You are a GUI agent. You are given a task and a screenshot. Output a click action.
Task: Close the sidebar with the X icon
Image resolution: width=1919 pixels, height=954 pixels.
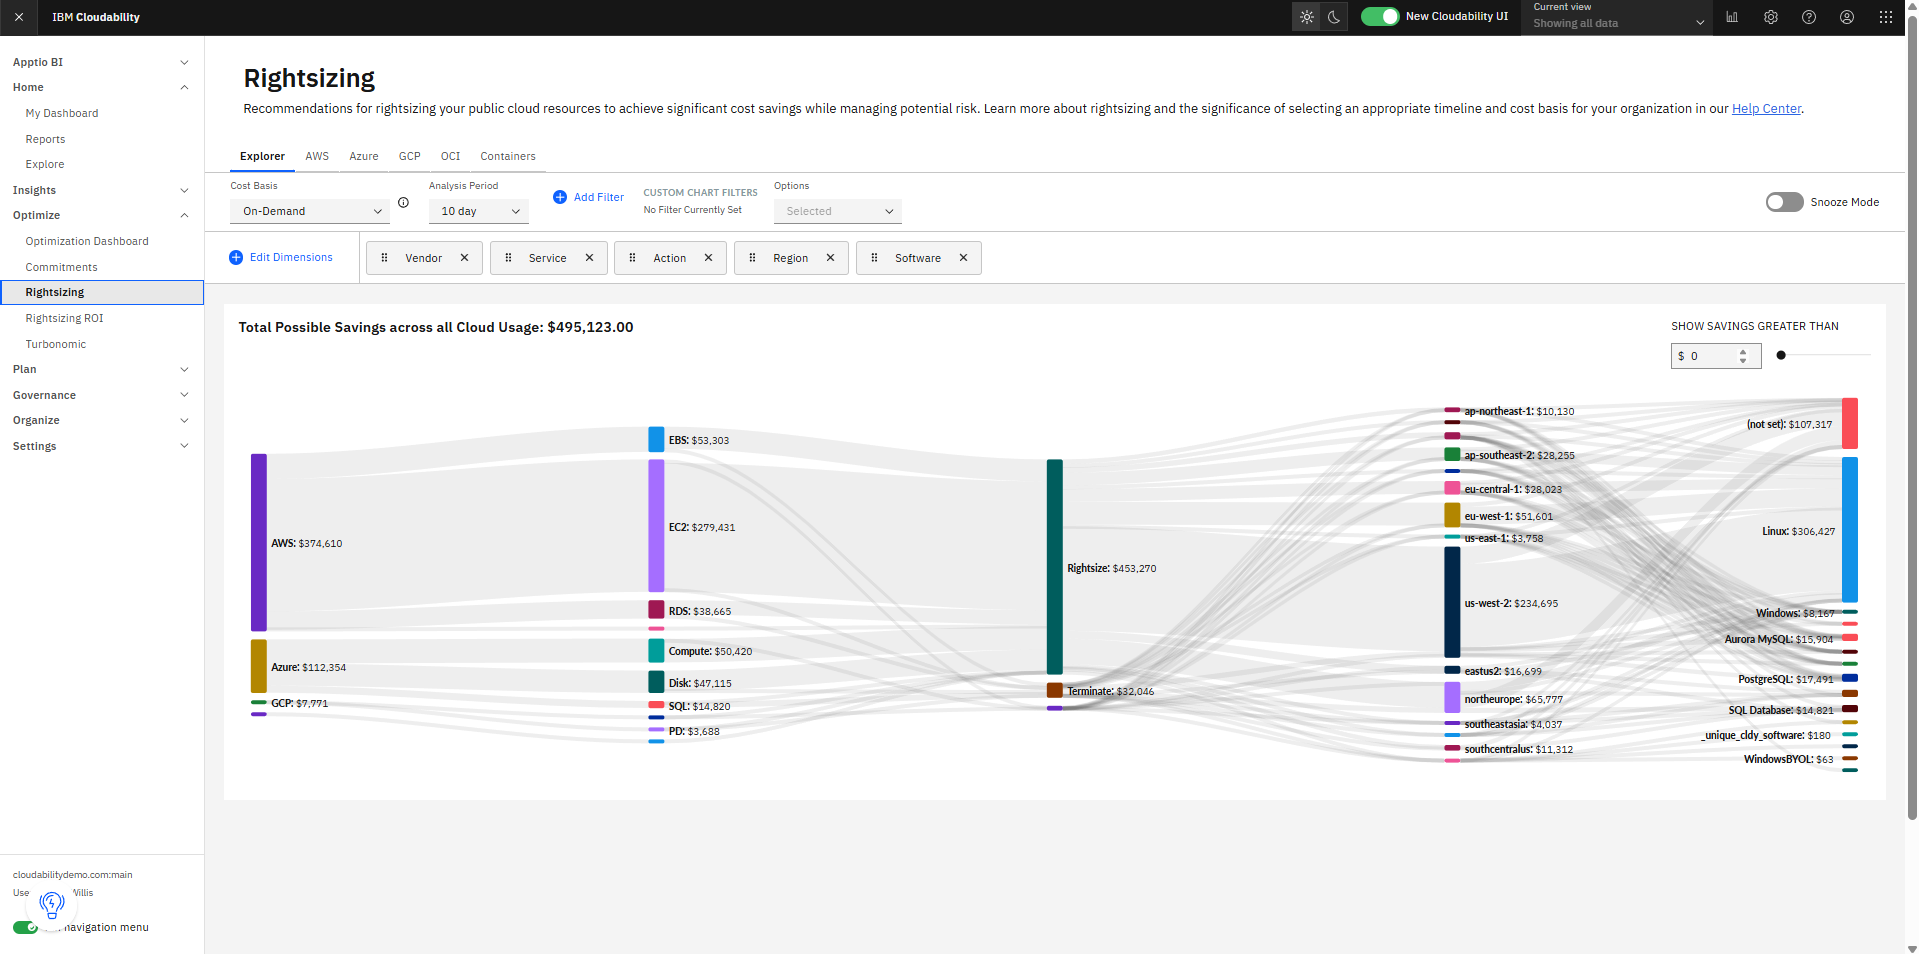19,17
